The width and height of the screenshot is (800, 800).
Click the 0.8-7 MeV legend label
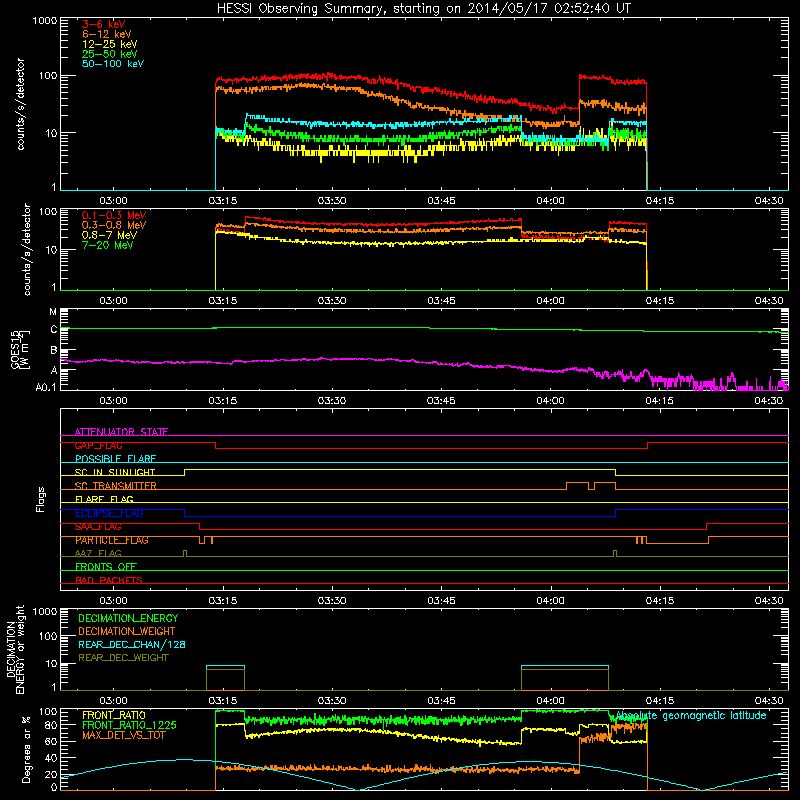(x=109, y=235)
